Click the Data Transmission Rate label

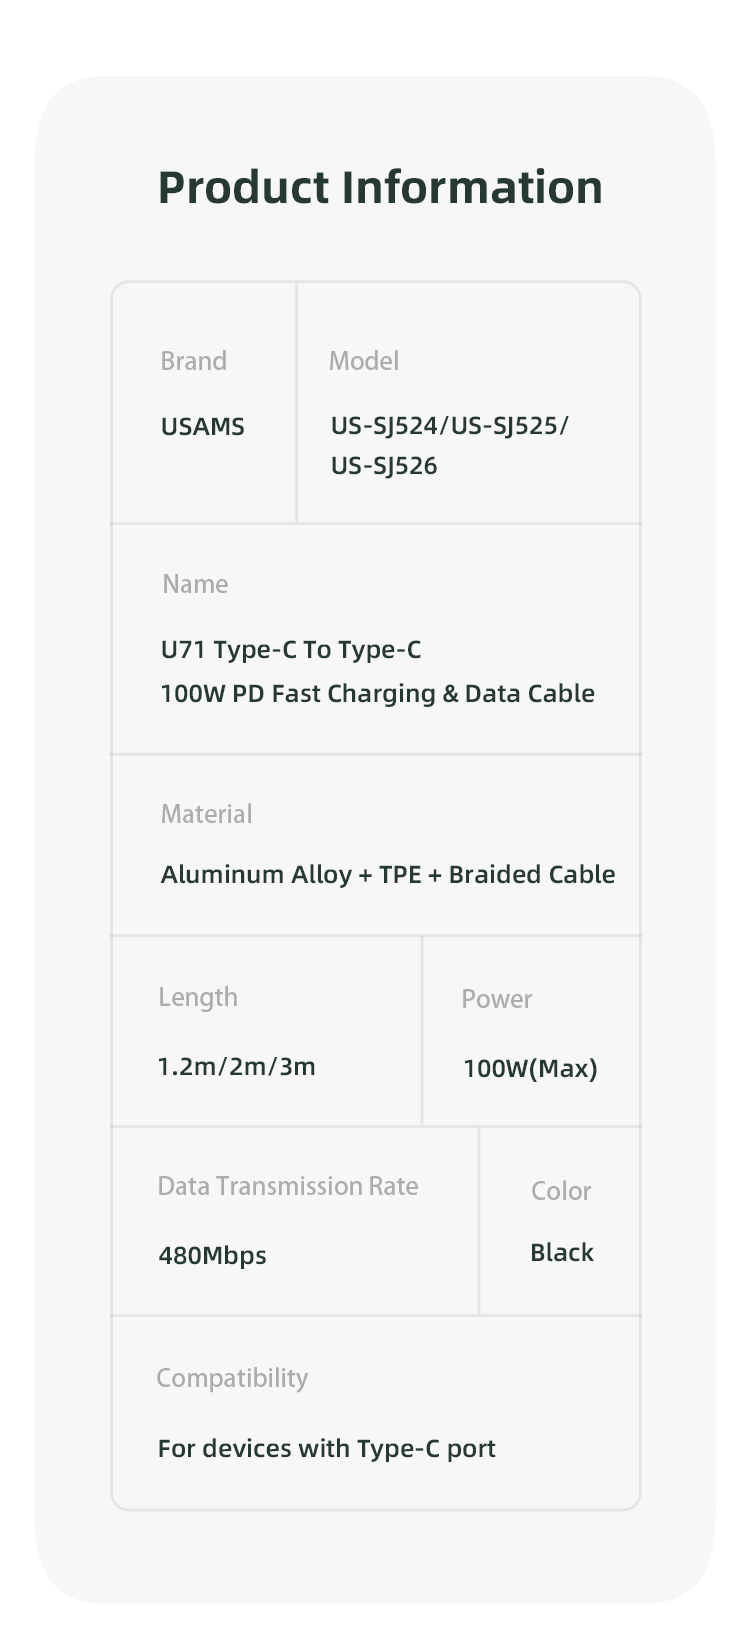tap(288, 1186)
